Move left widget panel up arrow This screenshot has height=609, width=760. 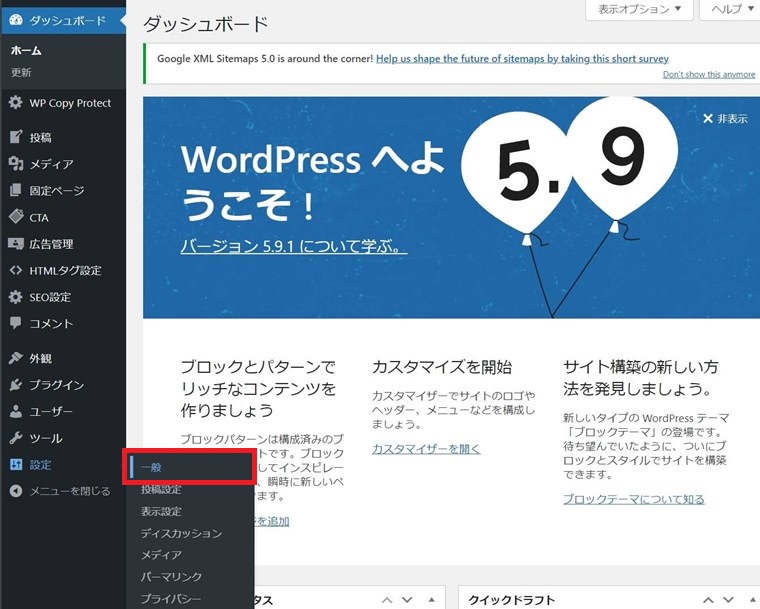coord(387,600)
